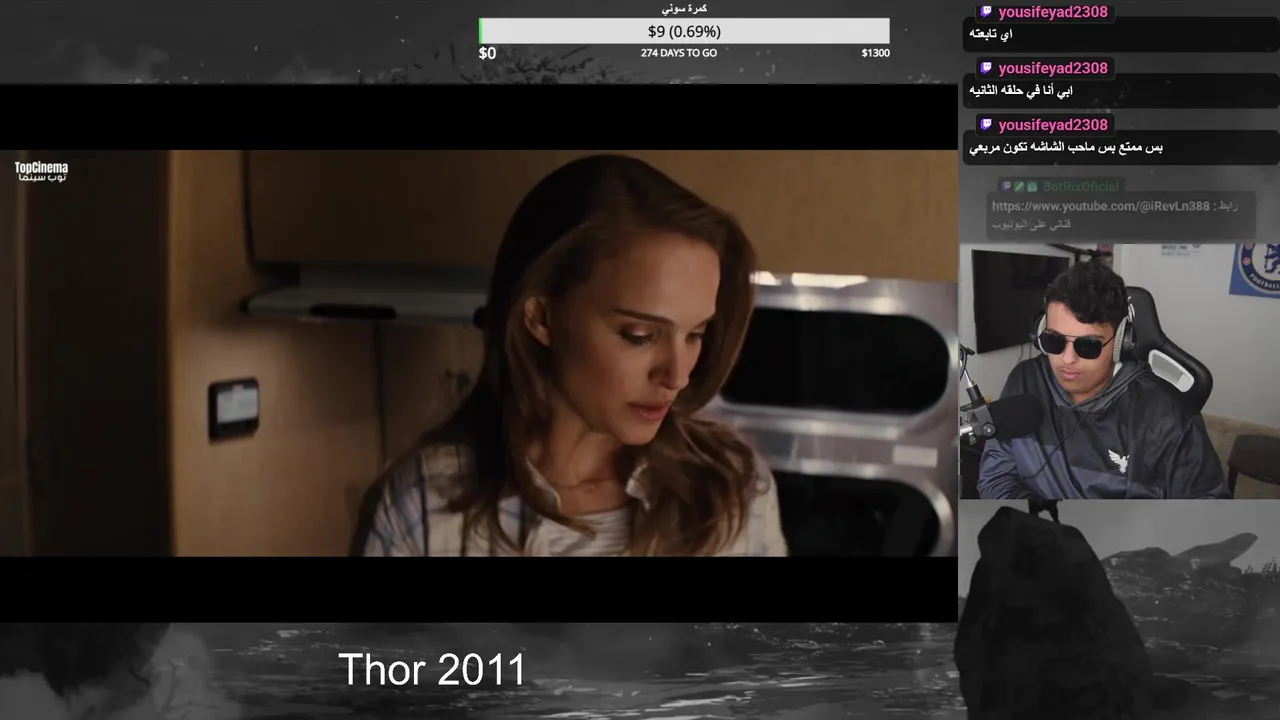Open yousifeyad2308 name above "ابي أنا في حلقه الثانيه"
1280x720 pixels.
tap(1053, 68)
